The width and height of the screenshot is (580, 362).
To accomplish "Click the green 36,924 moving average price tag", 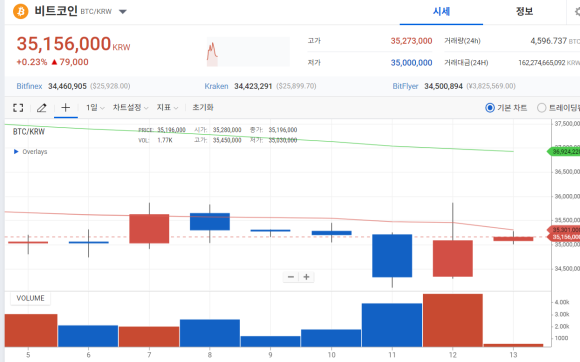I will 563,152.
